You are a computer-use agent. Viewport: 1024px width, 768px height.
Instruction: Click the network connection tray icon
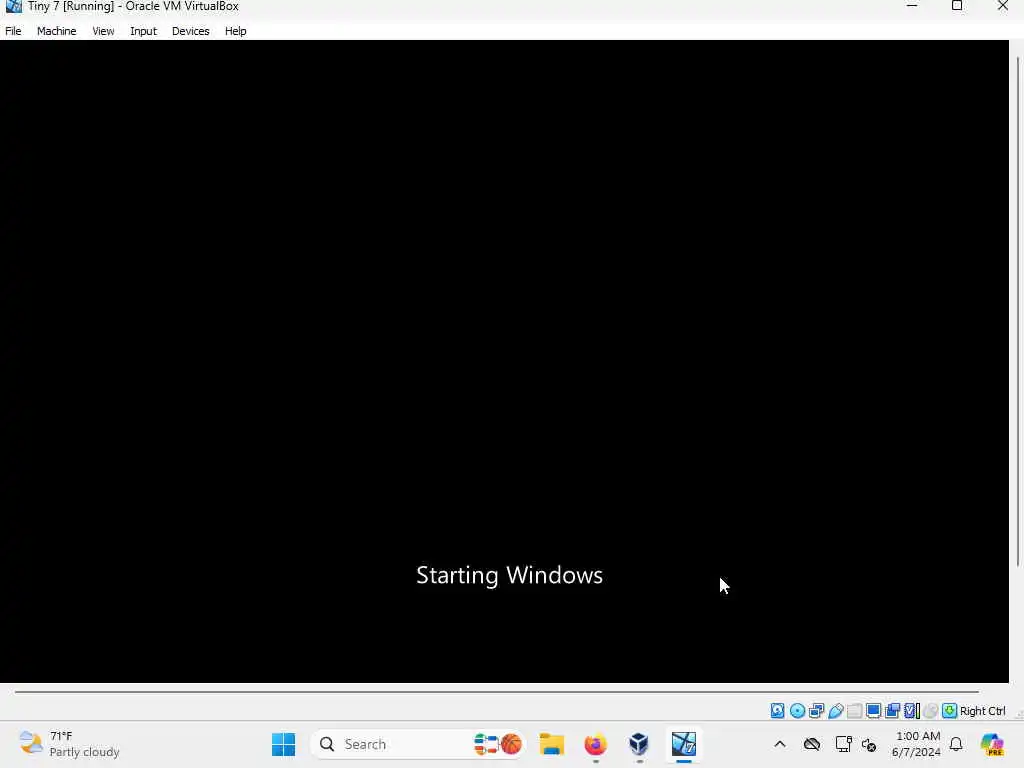[843, 744]
